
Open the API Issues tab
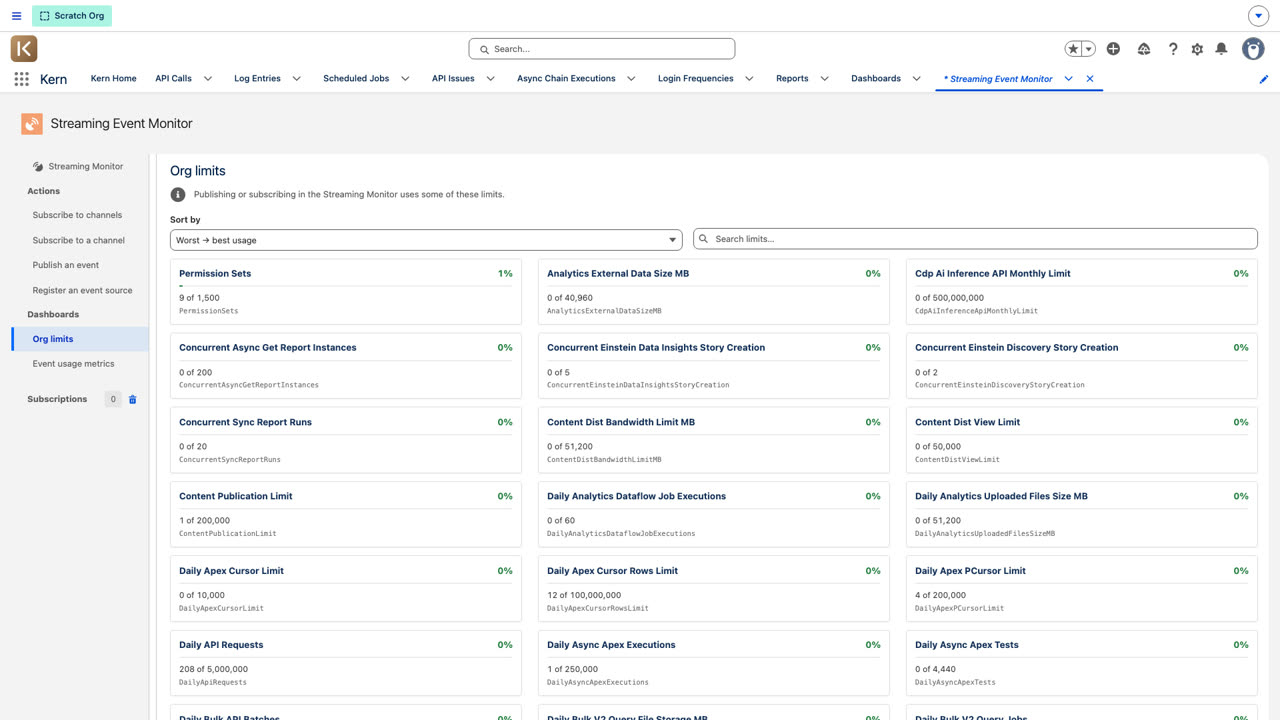click(x=453, y=79)
